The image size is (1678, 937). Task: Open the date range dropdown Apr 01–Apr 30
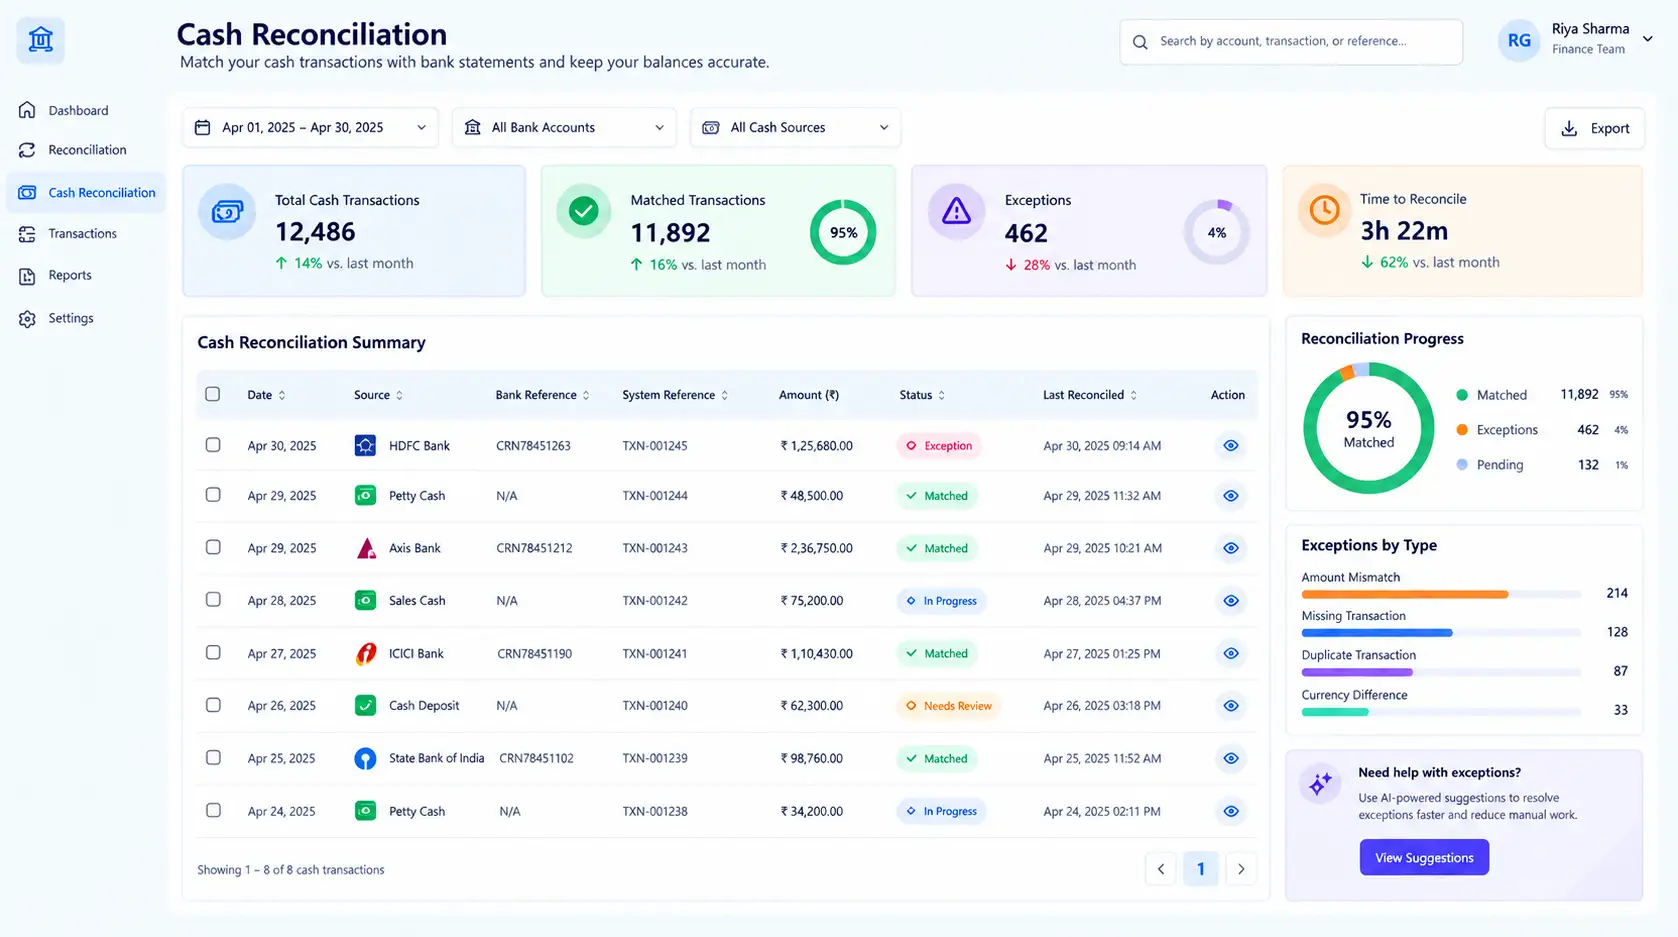click(x=310, y=127)
